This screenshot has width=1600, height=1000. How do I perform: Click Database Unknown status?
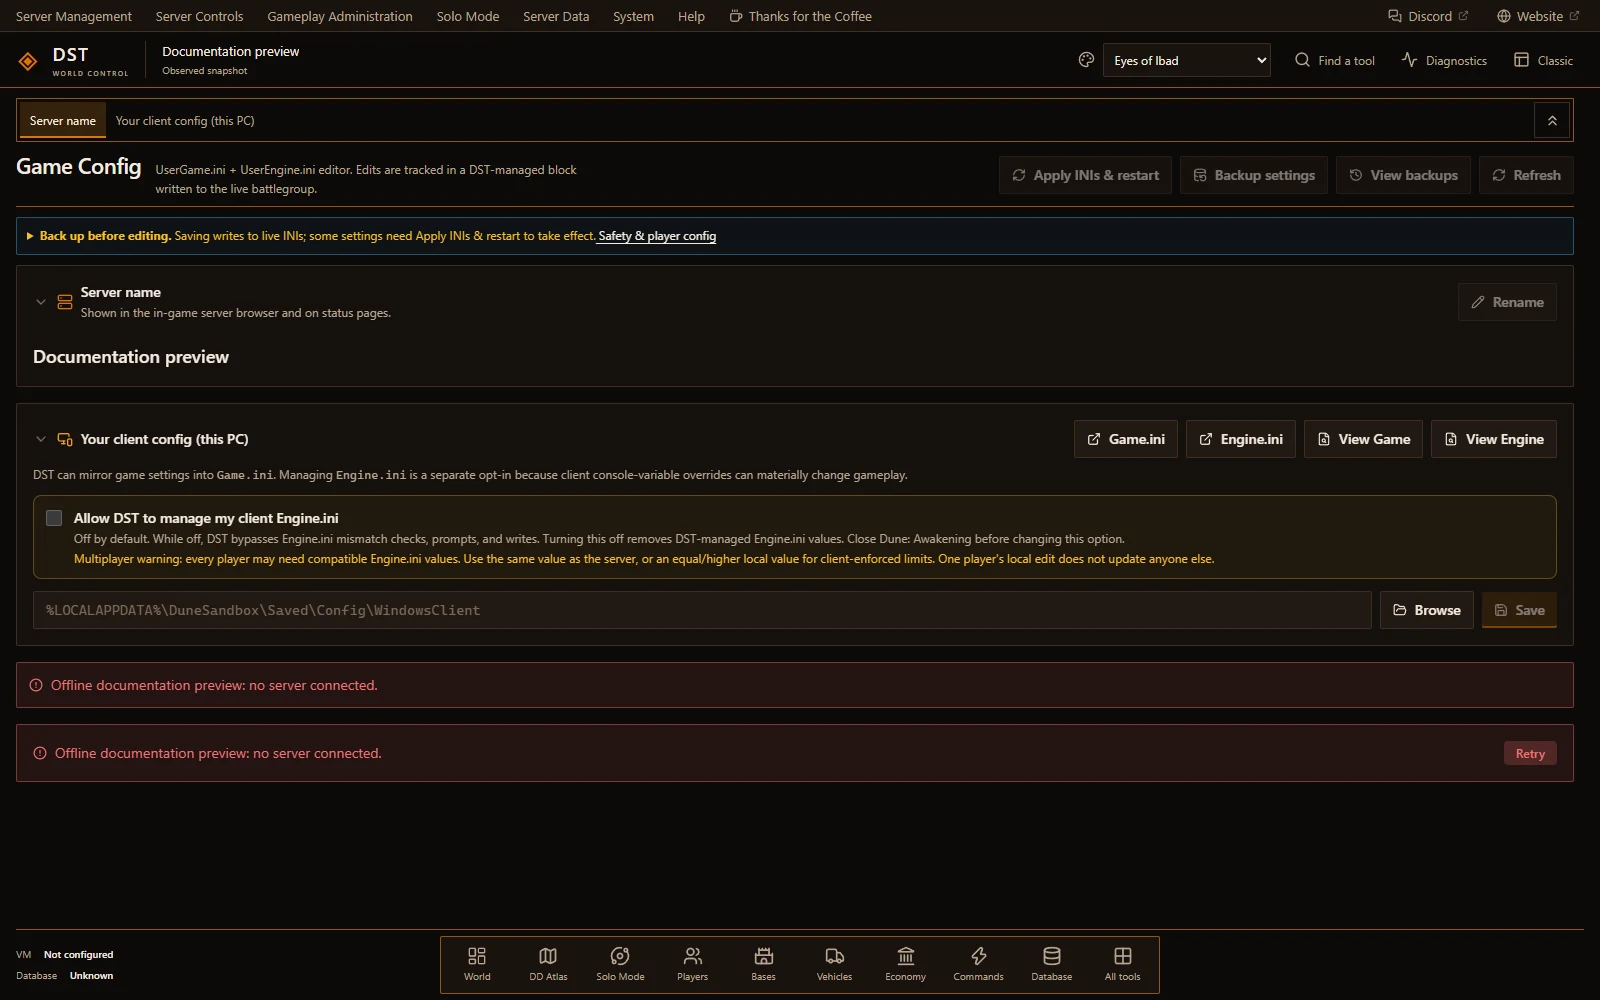tap(65, 976)
